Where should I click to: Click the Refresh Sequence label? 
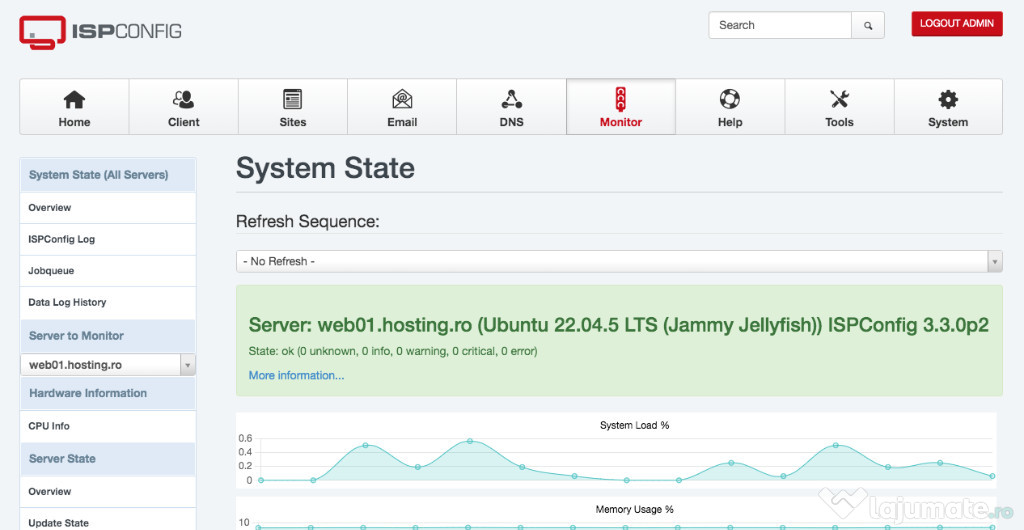click(308, 221)
